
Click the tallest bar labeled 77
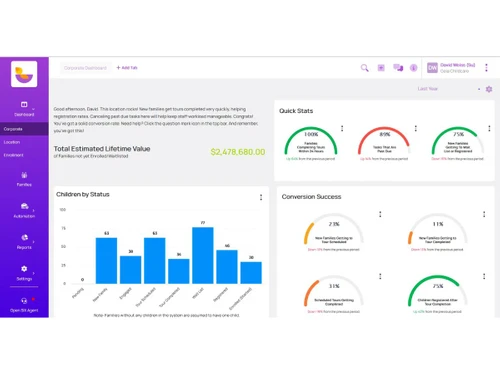(203, 255)
